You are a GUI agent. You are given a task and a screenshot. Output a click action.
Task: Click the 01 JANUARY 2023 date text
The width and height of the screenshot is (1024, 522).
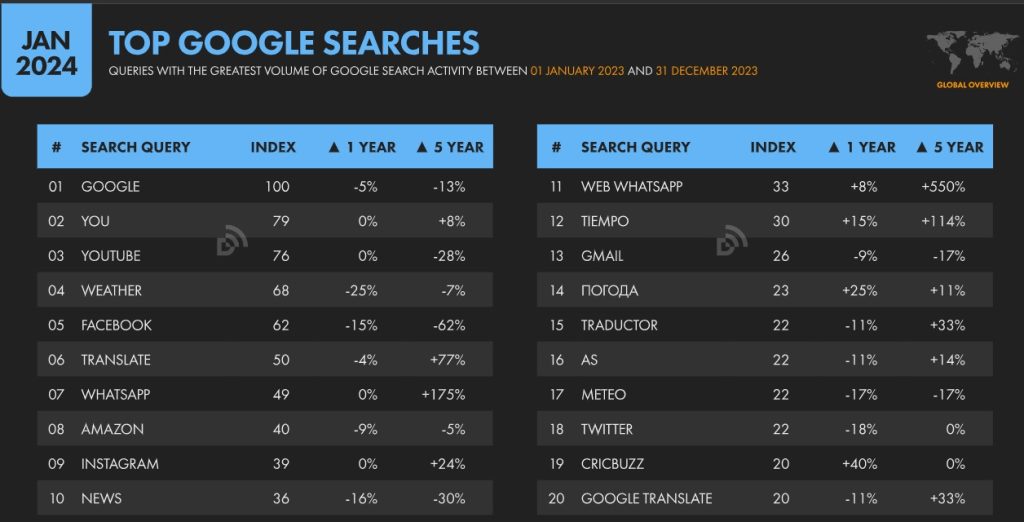tap(577, 71)
